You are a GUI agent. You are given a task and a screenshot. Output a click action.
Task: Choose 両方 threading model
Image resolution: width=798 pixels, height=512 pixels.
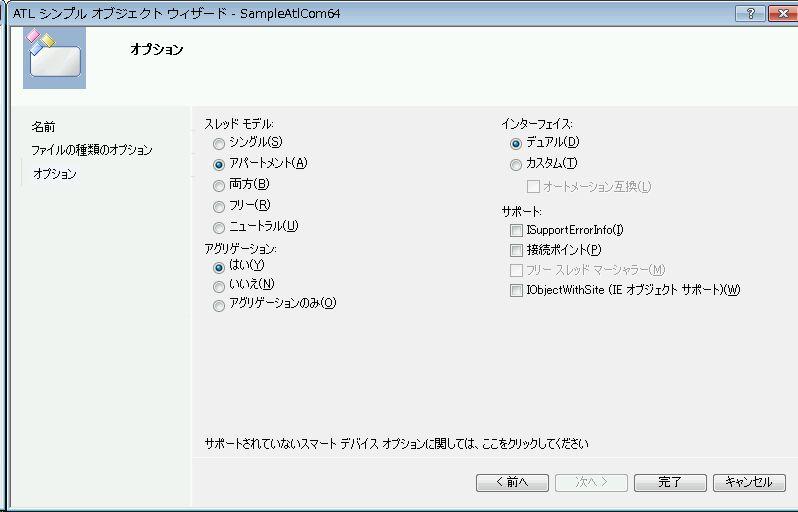[x=219, y=185]
